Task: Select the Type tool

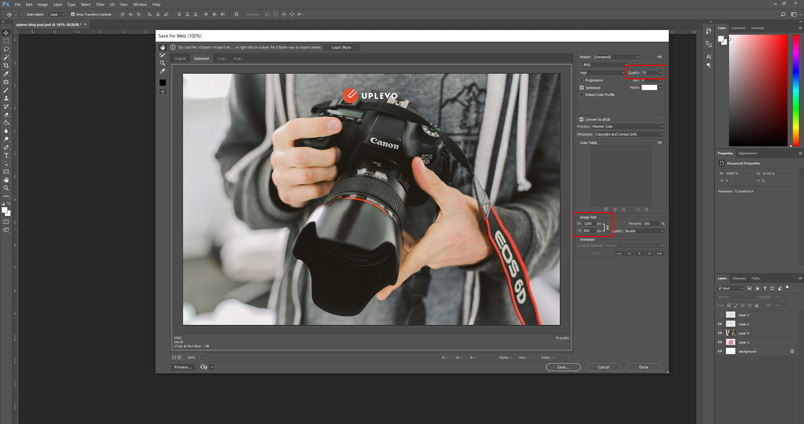Action: (6, 155)
